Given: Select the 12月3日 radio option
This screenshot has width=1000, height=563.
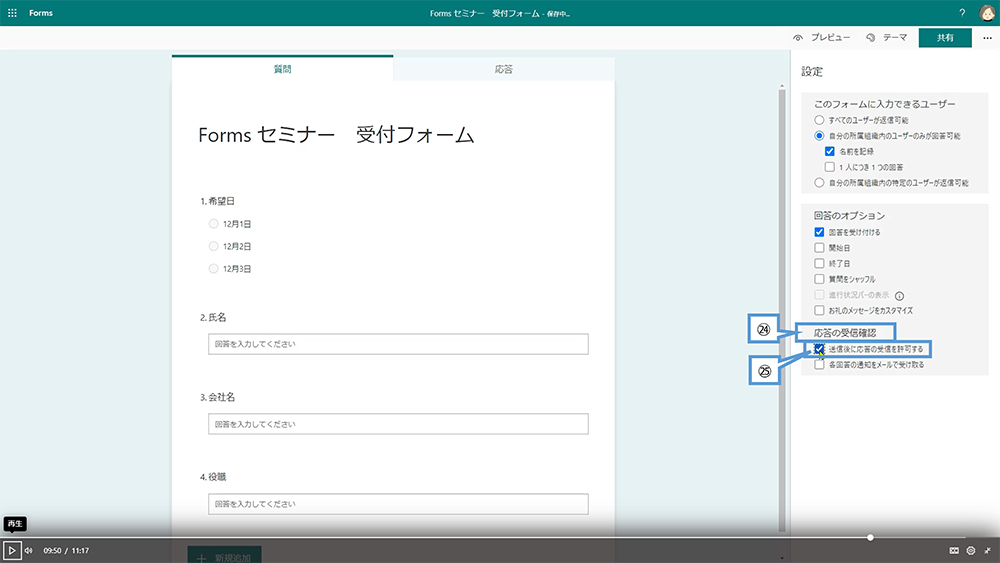Looking at the screenshot, I should pyautogui.click(x=214, y=268).
